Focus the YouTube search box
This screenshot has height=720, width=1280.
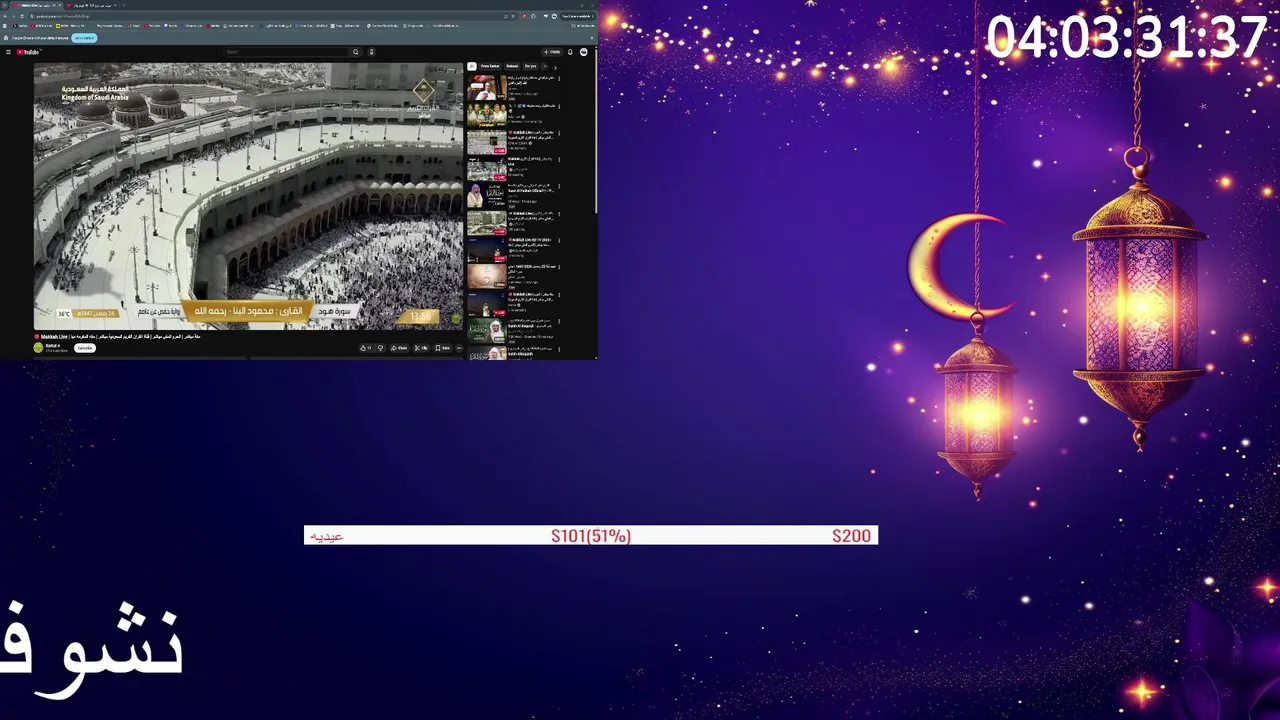coord(287,52)
